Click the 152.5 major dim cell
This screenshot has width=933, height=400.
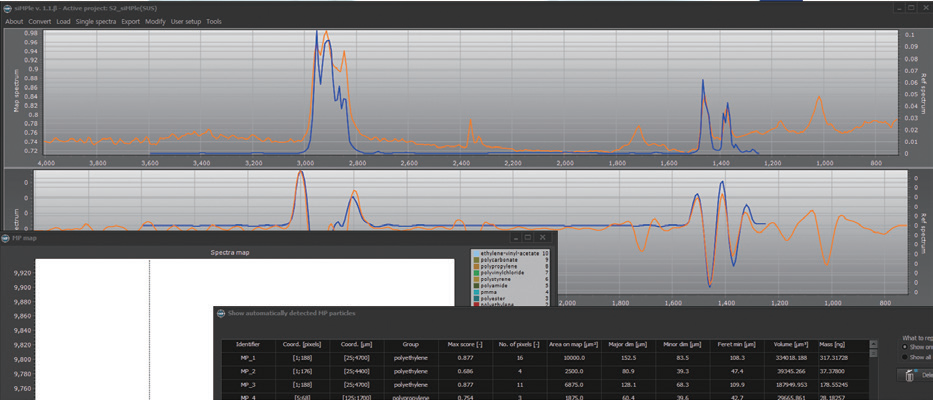tap(628, 358)
